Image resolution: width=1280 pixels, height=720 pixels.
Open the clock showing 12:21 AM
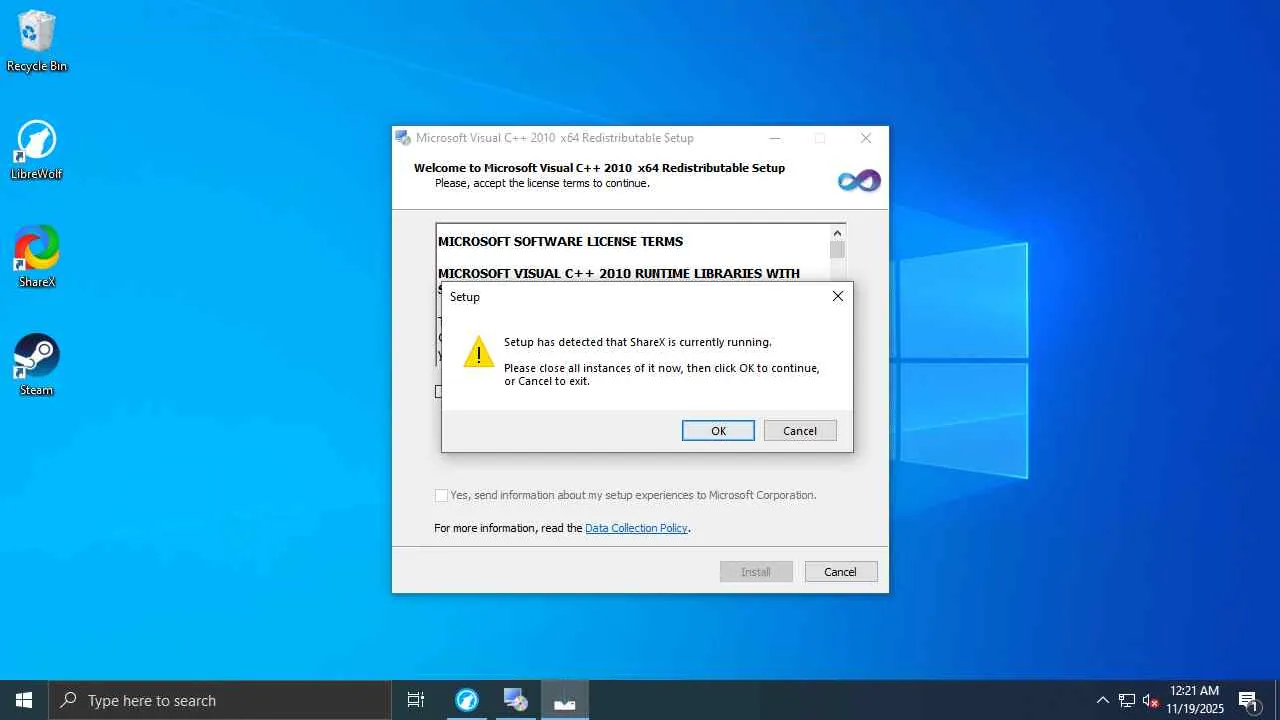click(x=1195, y=700)
